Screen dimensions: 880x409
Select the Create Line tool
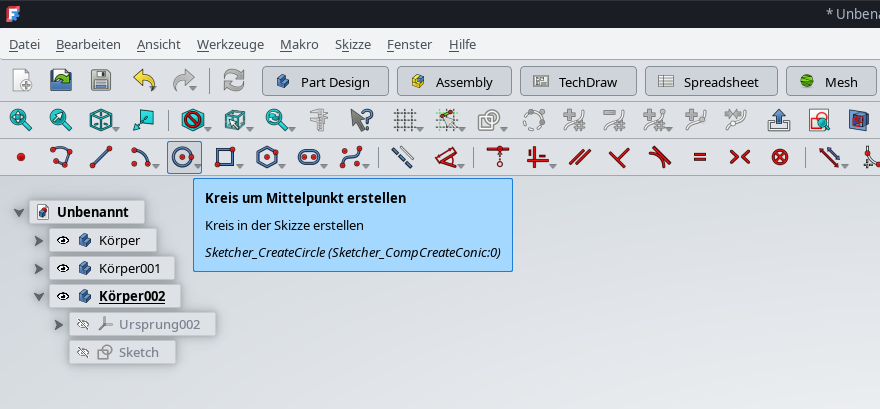point(100,157)
